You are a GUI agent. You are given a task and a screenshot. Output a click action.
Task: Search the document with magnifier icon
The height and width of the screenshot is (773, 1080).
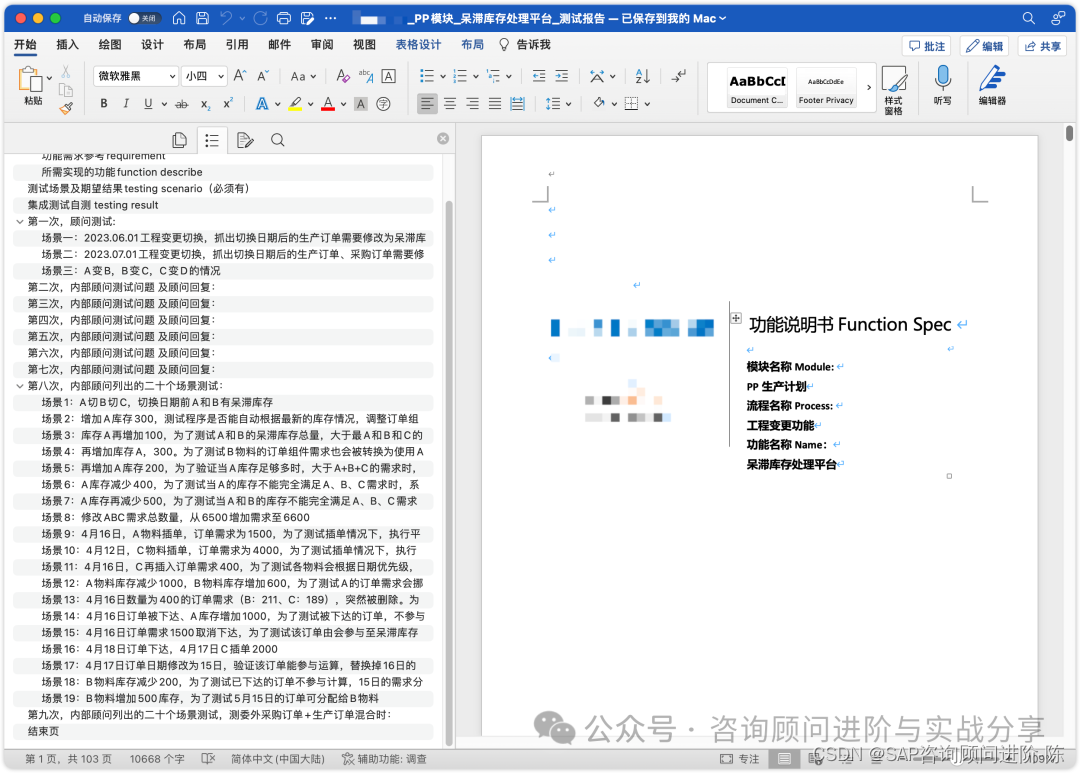[x=1028, y=19]
